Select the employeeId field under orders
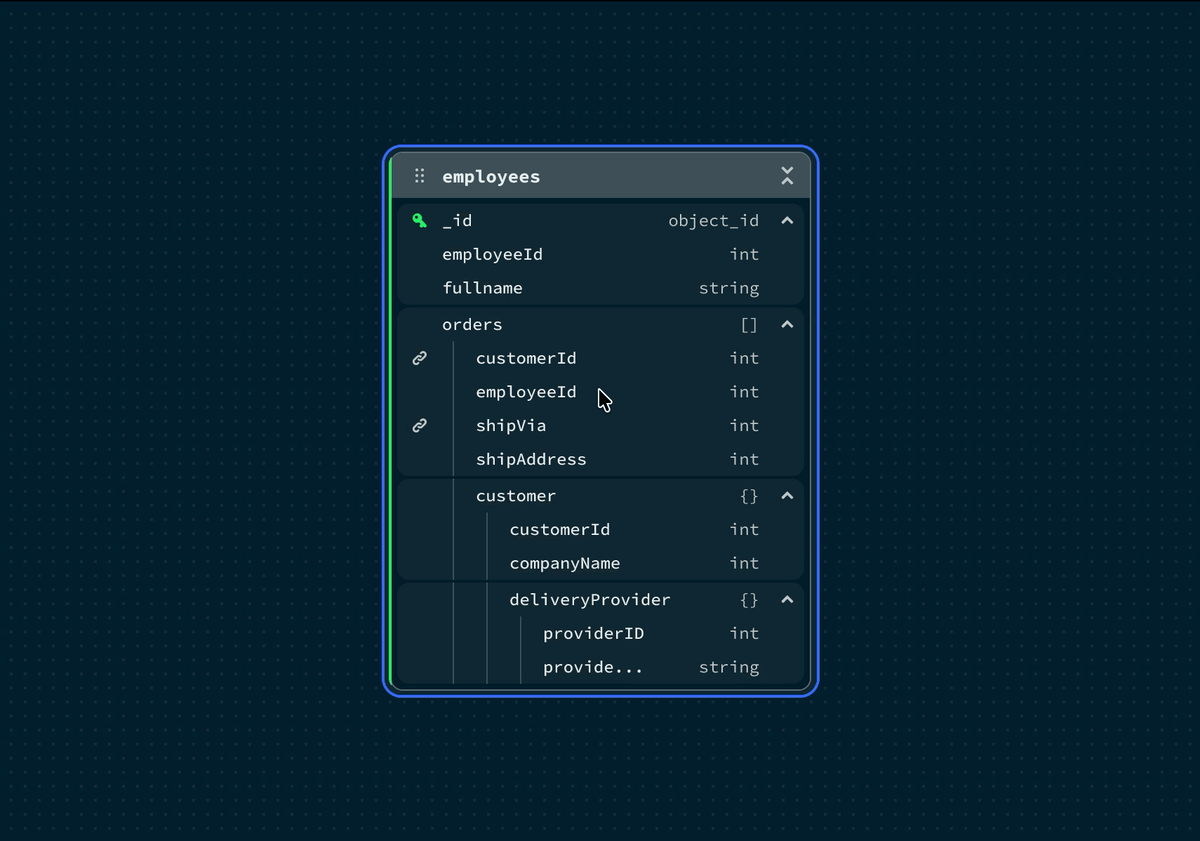 tap(526, 392)
